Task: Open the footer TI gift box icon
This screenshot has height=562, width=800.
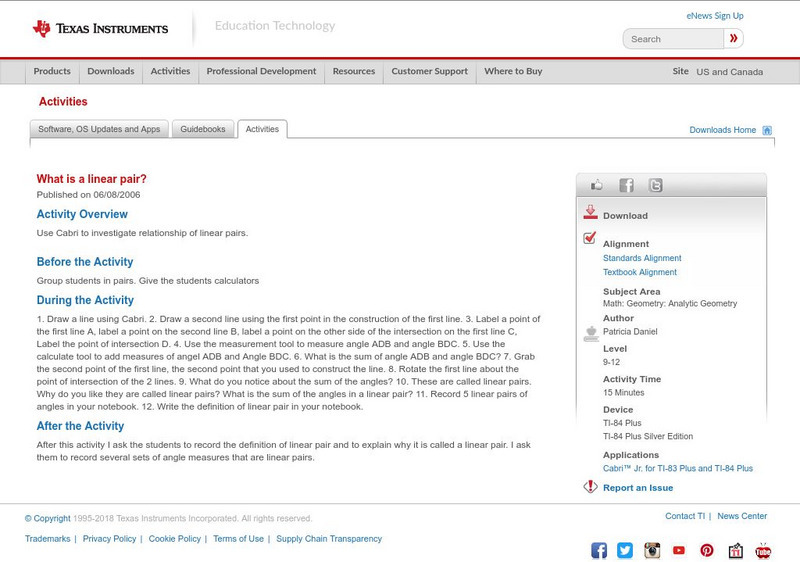Action: (x=735, y=550)
